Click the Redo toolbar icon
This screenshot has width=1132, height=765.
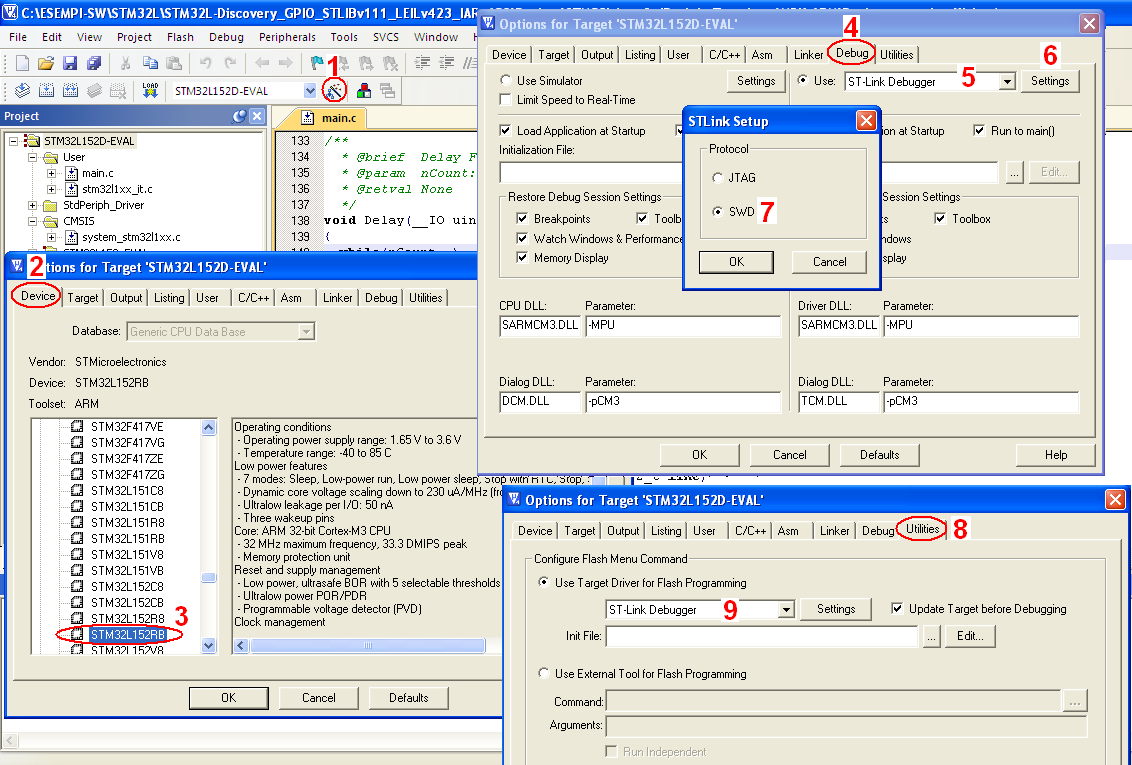230,63
